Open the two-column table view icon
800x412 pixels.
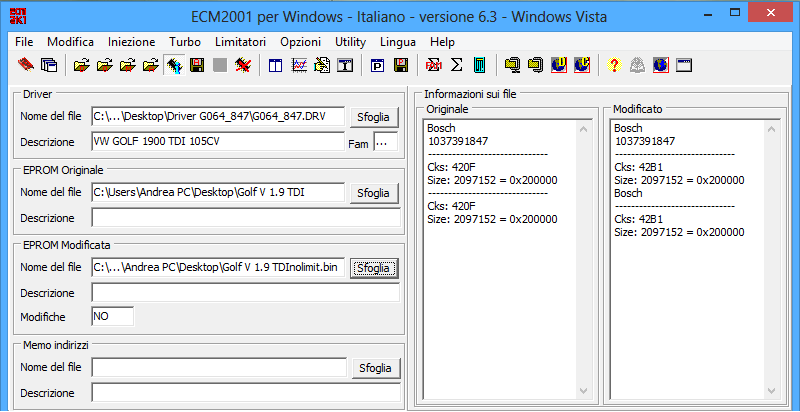pyautogui.click(x=276, y=65)
